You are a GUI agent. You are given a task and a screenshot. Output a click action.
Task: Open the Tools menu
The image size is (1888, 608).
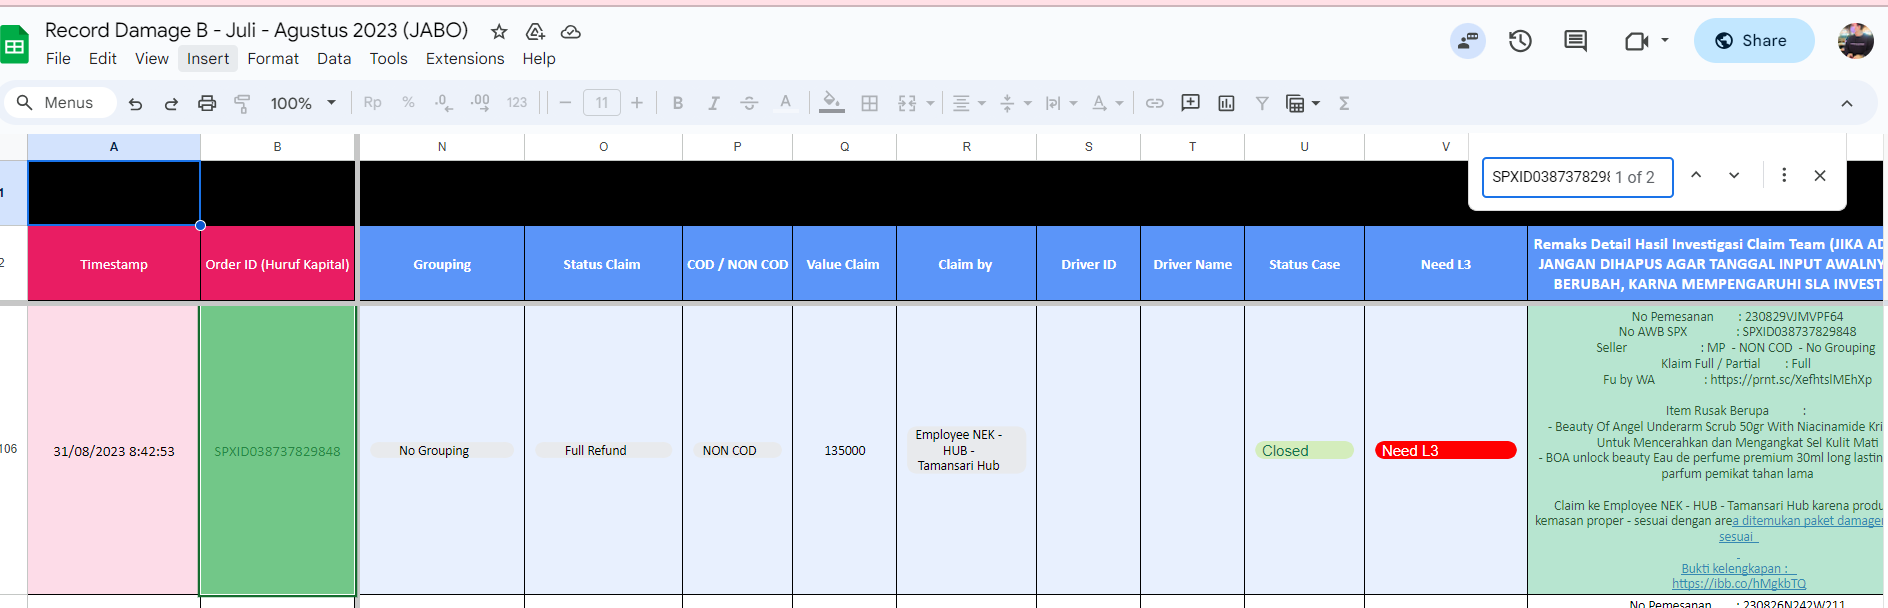pyautogui.click(x=388, y=58)
